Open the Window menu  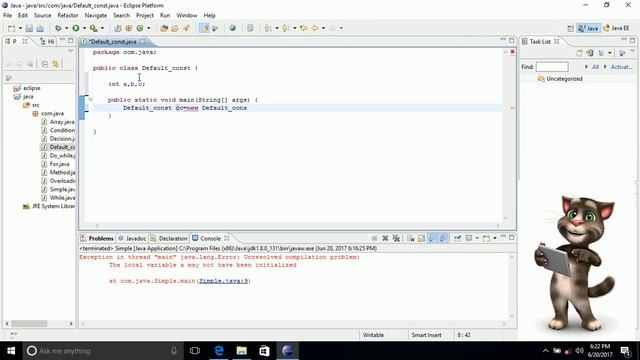tap(187, 16)
